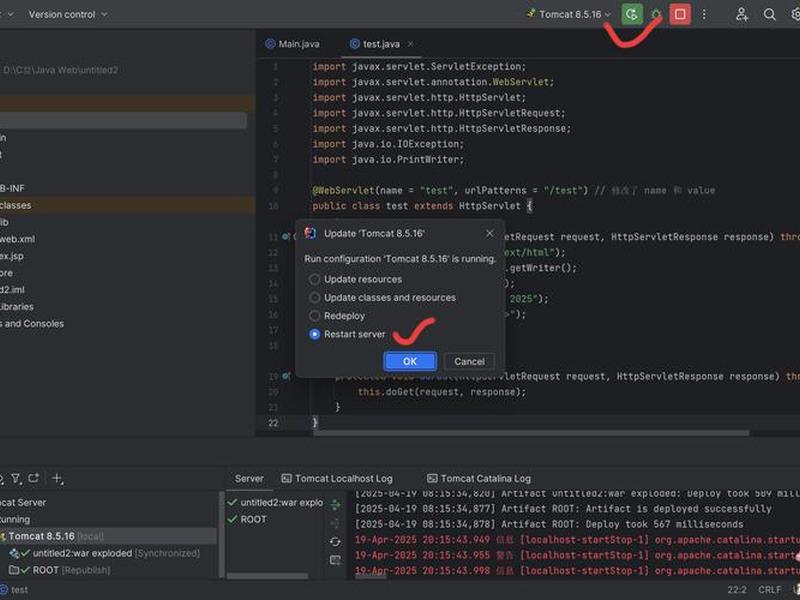This screenshot has height=600, width=800.
Task: Click the bottom icon below the refresh icon
Action: [335, 560]
